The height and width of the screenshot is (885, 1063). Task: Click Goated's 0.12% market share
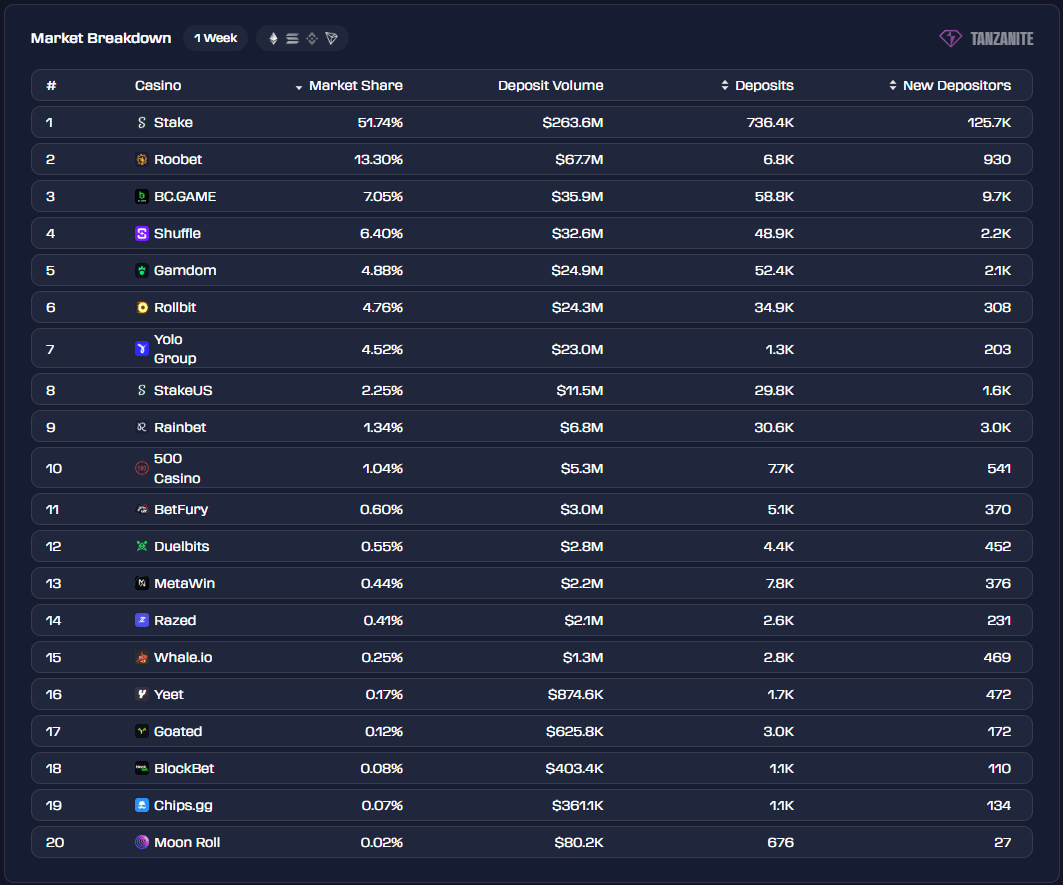[384, 731]
